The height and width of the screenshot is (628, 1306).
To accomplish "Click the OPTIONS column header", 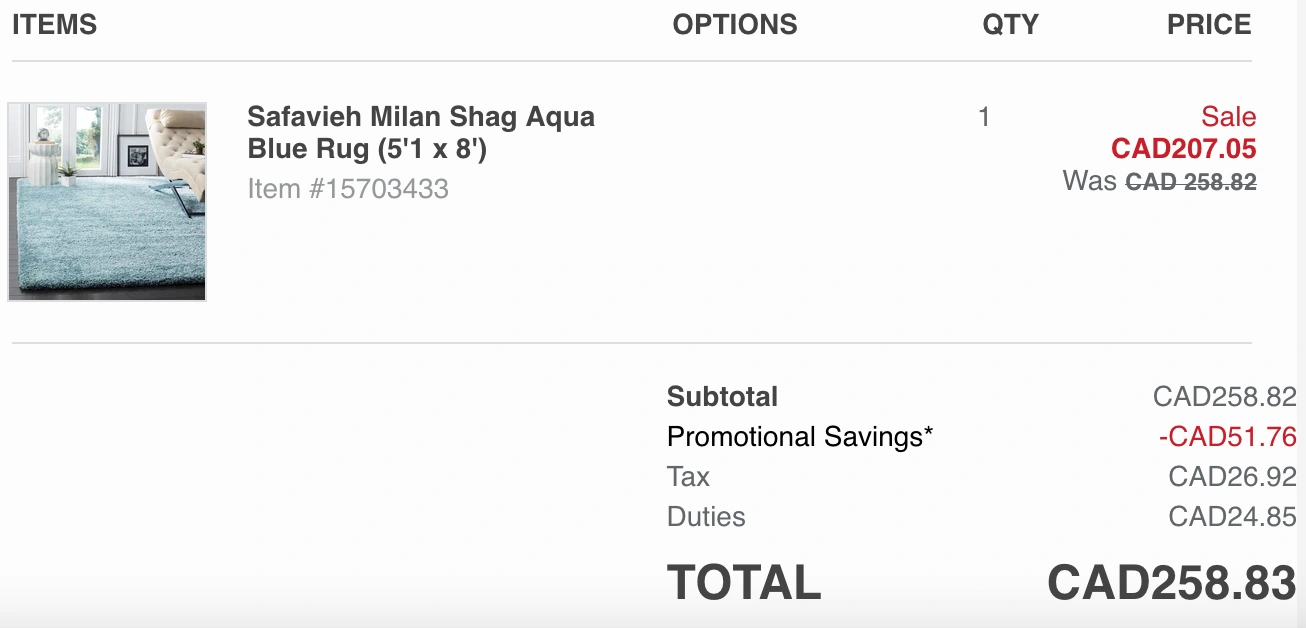I will tap(735, 25).
